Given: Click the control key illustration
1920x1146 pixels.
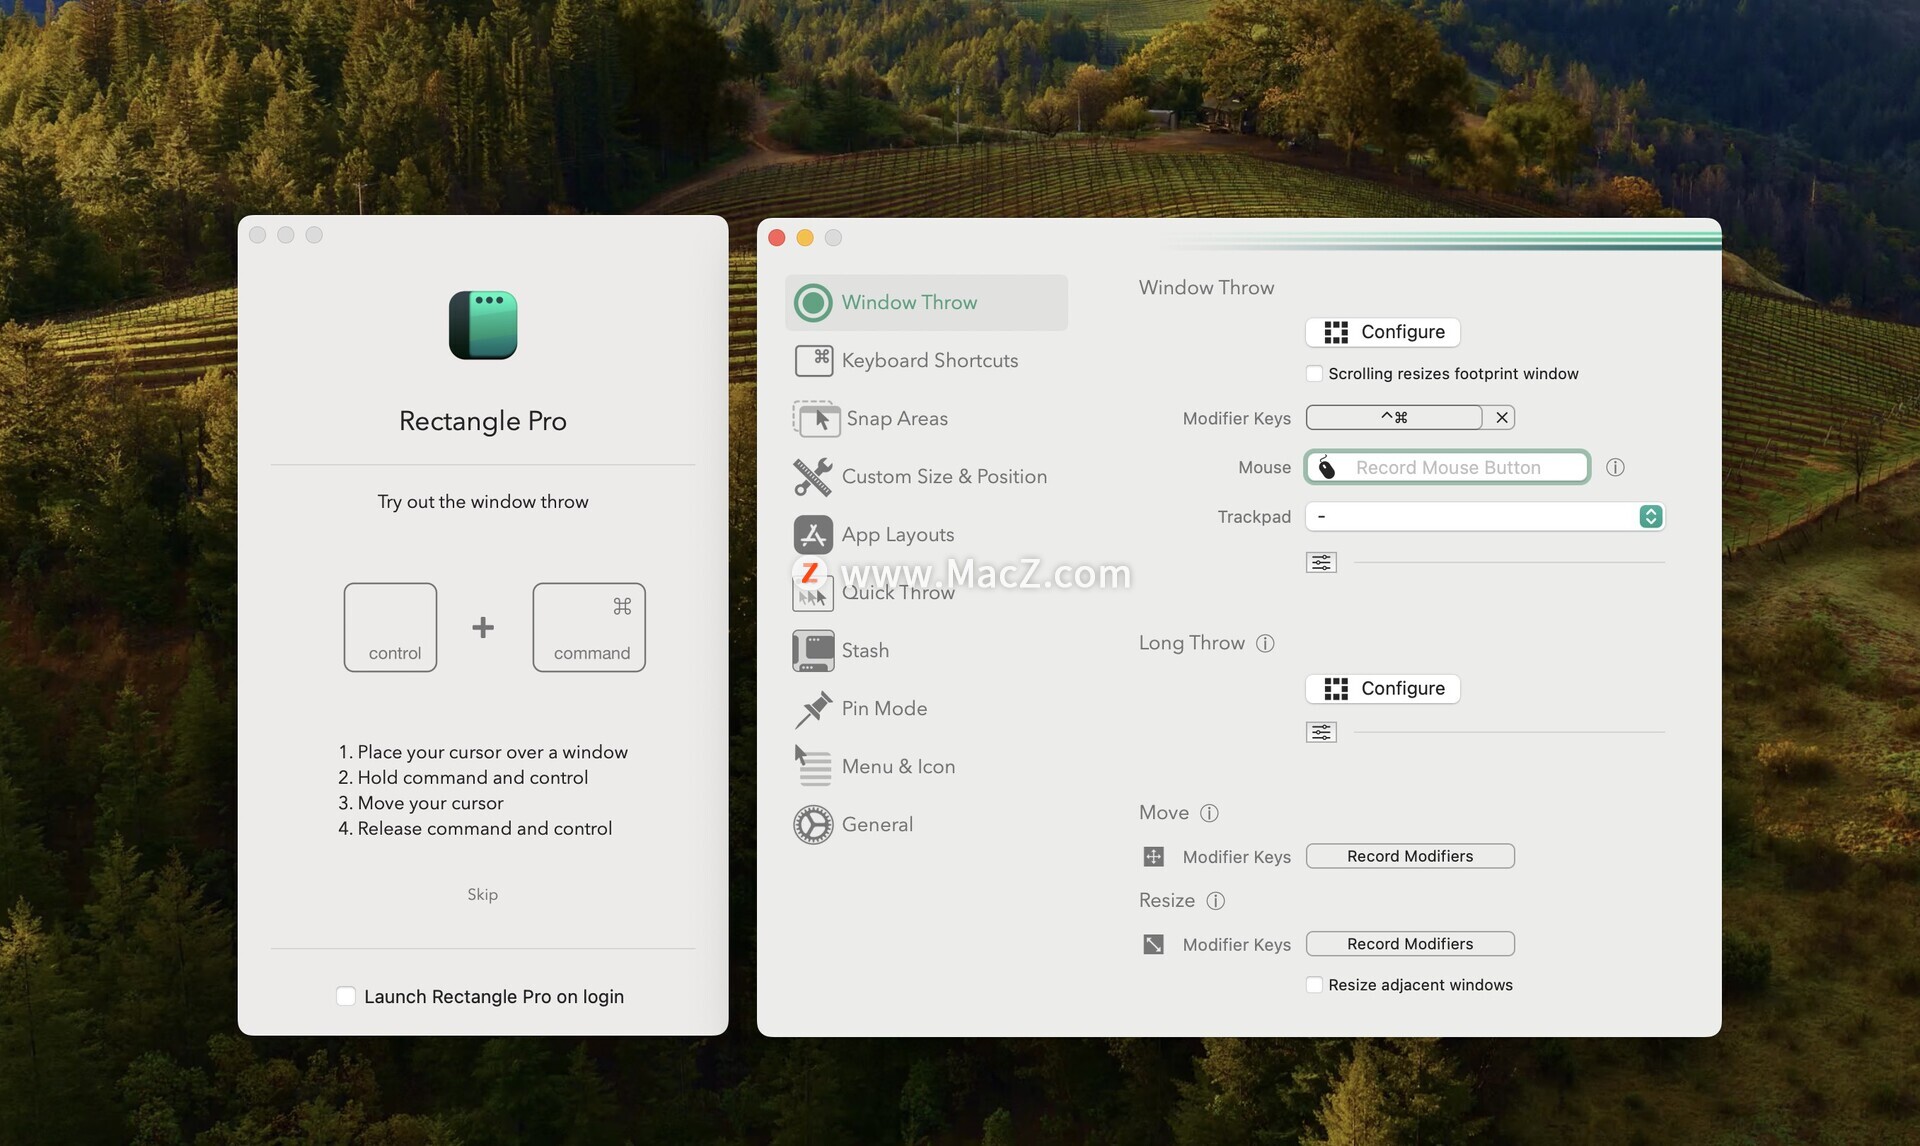Looking at the screenshot, I should pyautogui.click(x=390, y=627).
